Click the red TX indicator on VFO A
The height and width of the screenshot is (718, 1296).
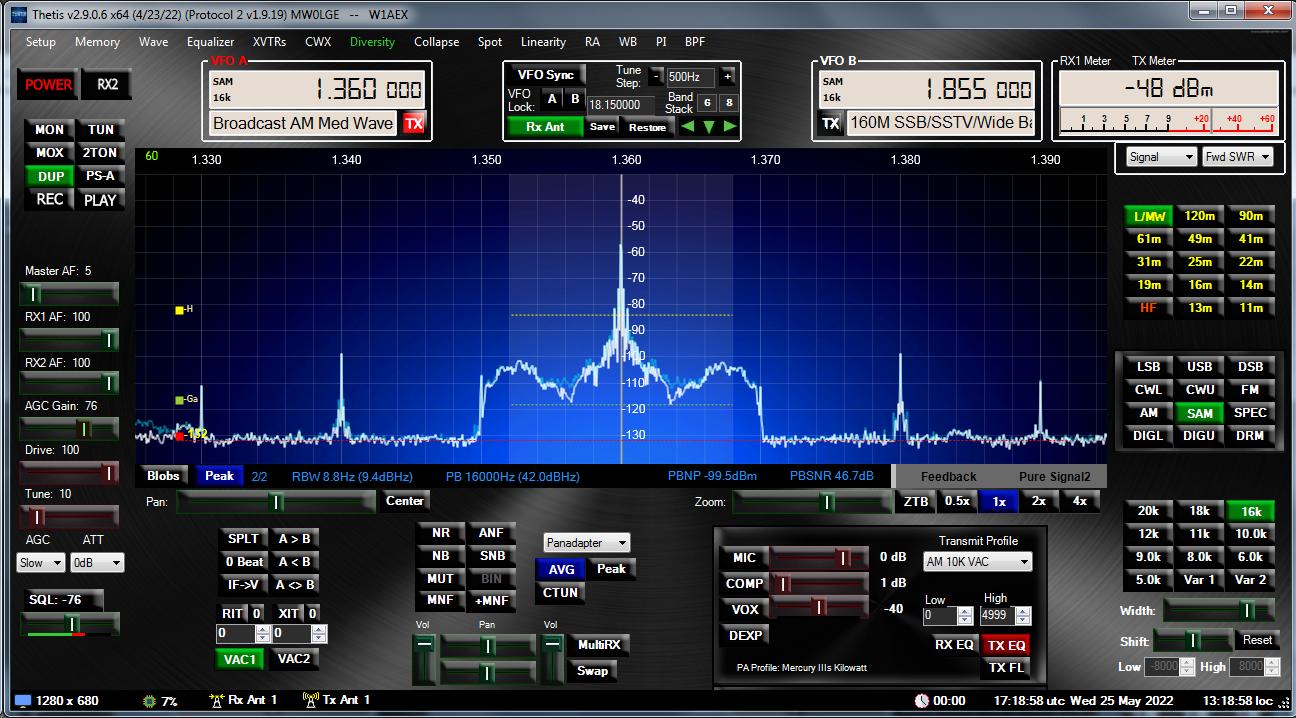[413, 124]
